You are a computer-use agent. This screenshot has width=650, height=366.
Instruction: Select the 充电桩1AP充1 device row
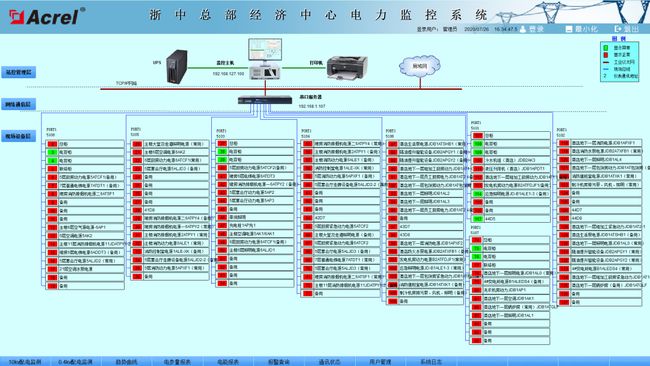(255, 225)
